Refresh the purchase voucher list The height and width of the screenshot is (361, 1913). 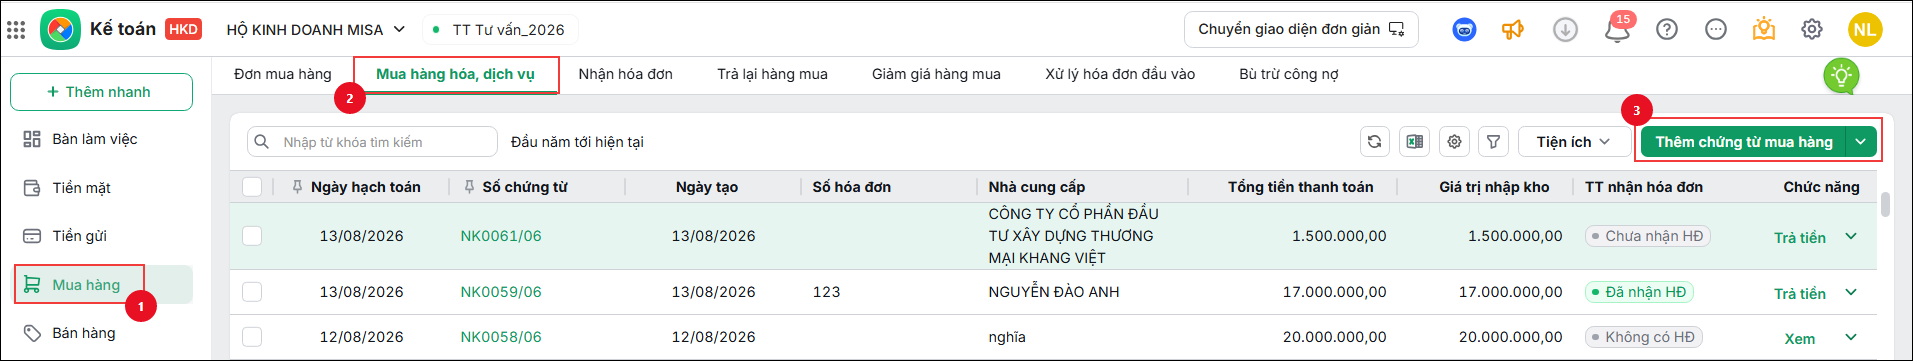[x=1375, y=142]
